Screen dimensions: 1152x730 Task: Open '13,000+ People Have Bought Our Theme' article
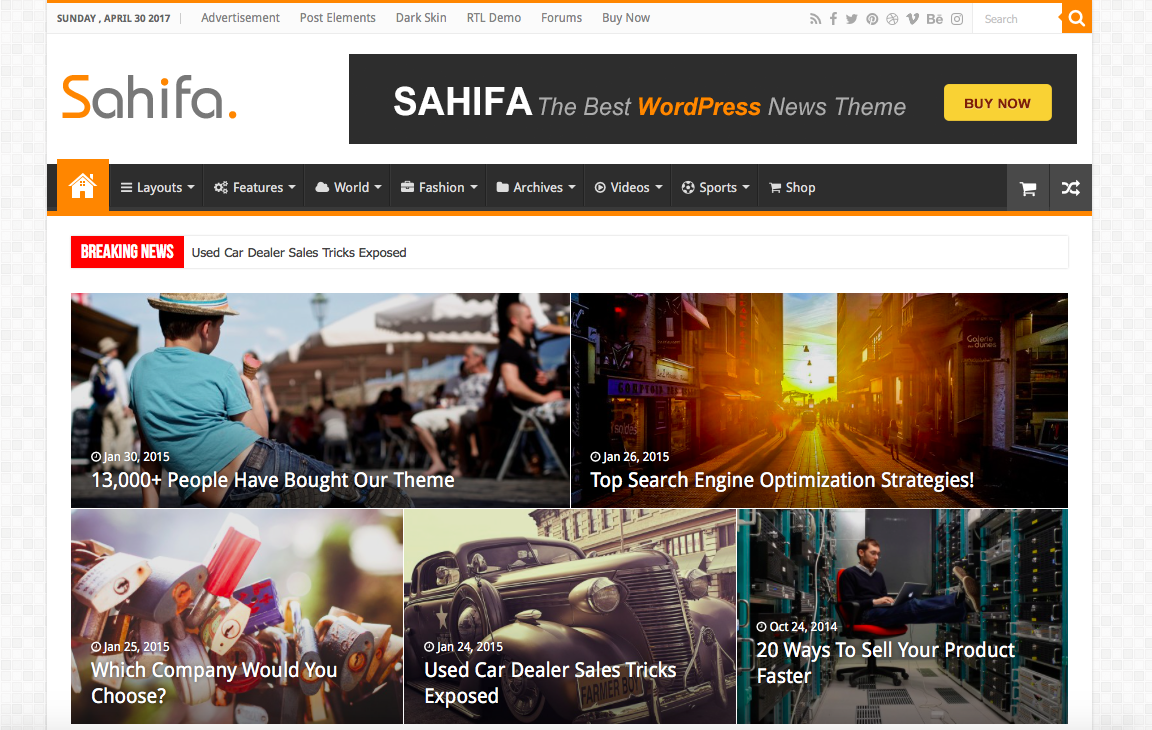(273, 480)
